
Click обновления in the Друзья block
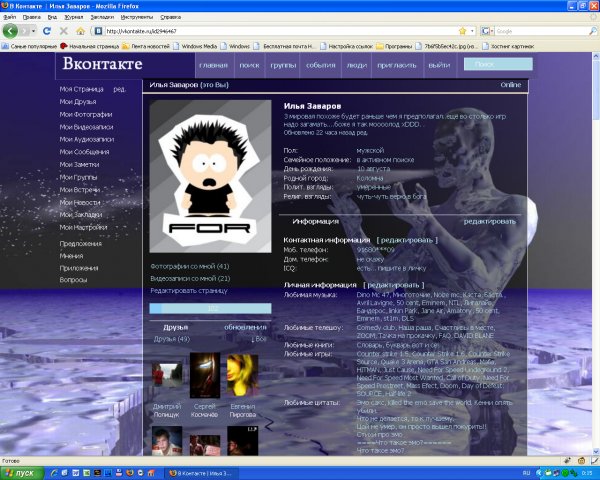click(x=245, y=328)
